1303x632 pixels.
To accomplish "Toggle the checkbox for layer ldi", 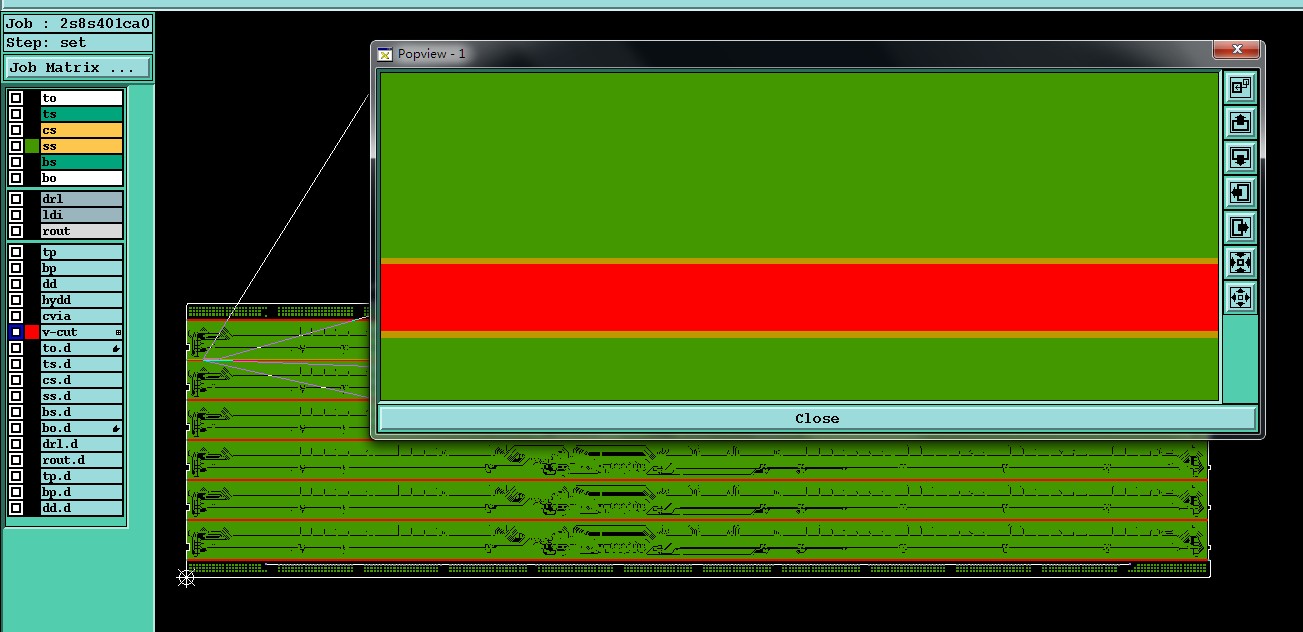I will 16,215.
